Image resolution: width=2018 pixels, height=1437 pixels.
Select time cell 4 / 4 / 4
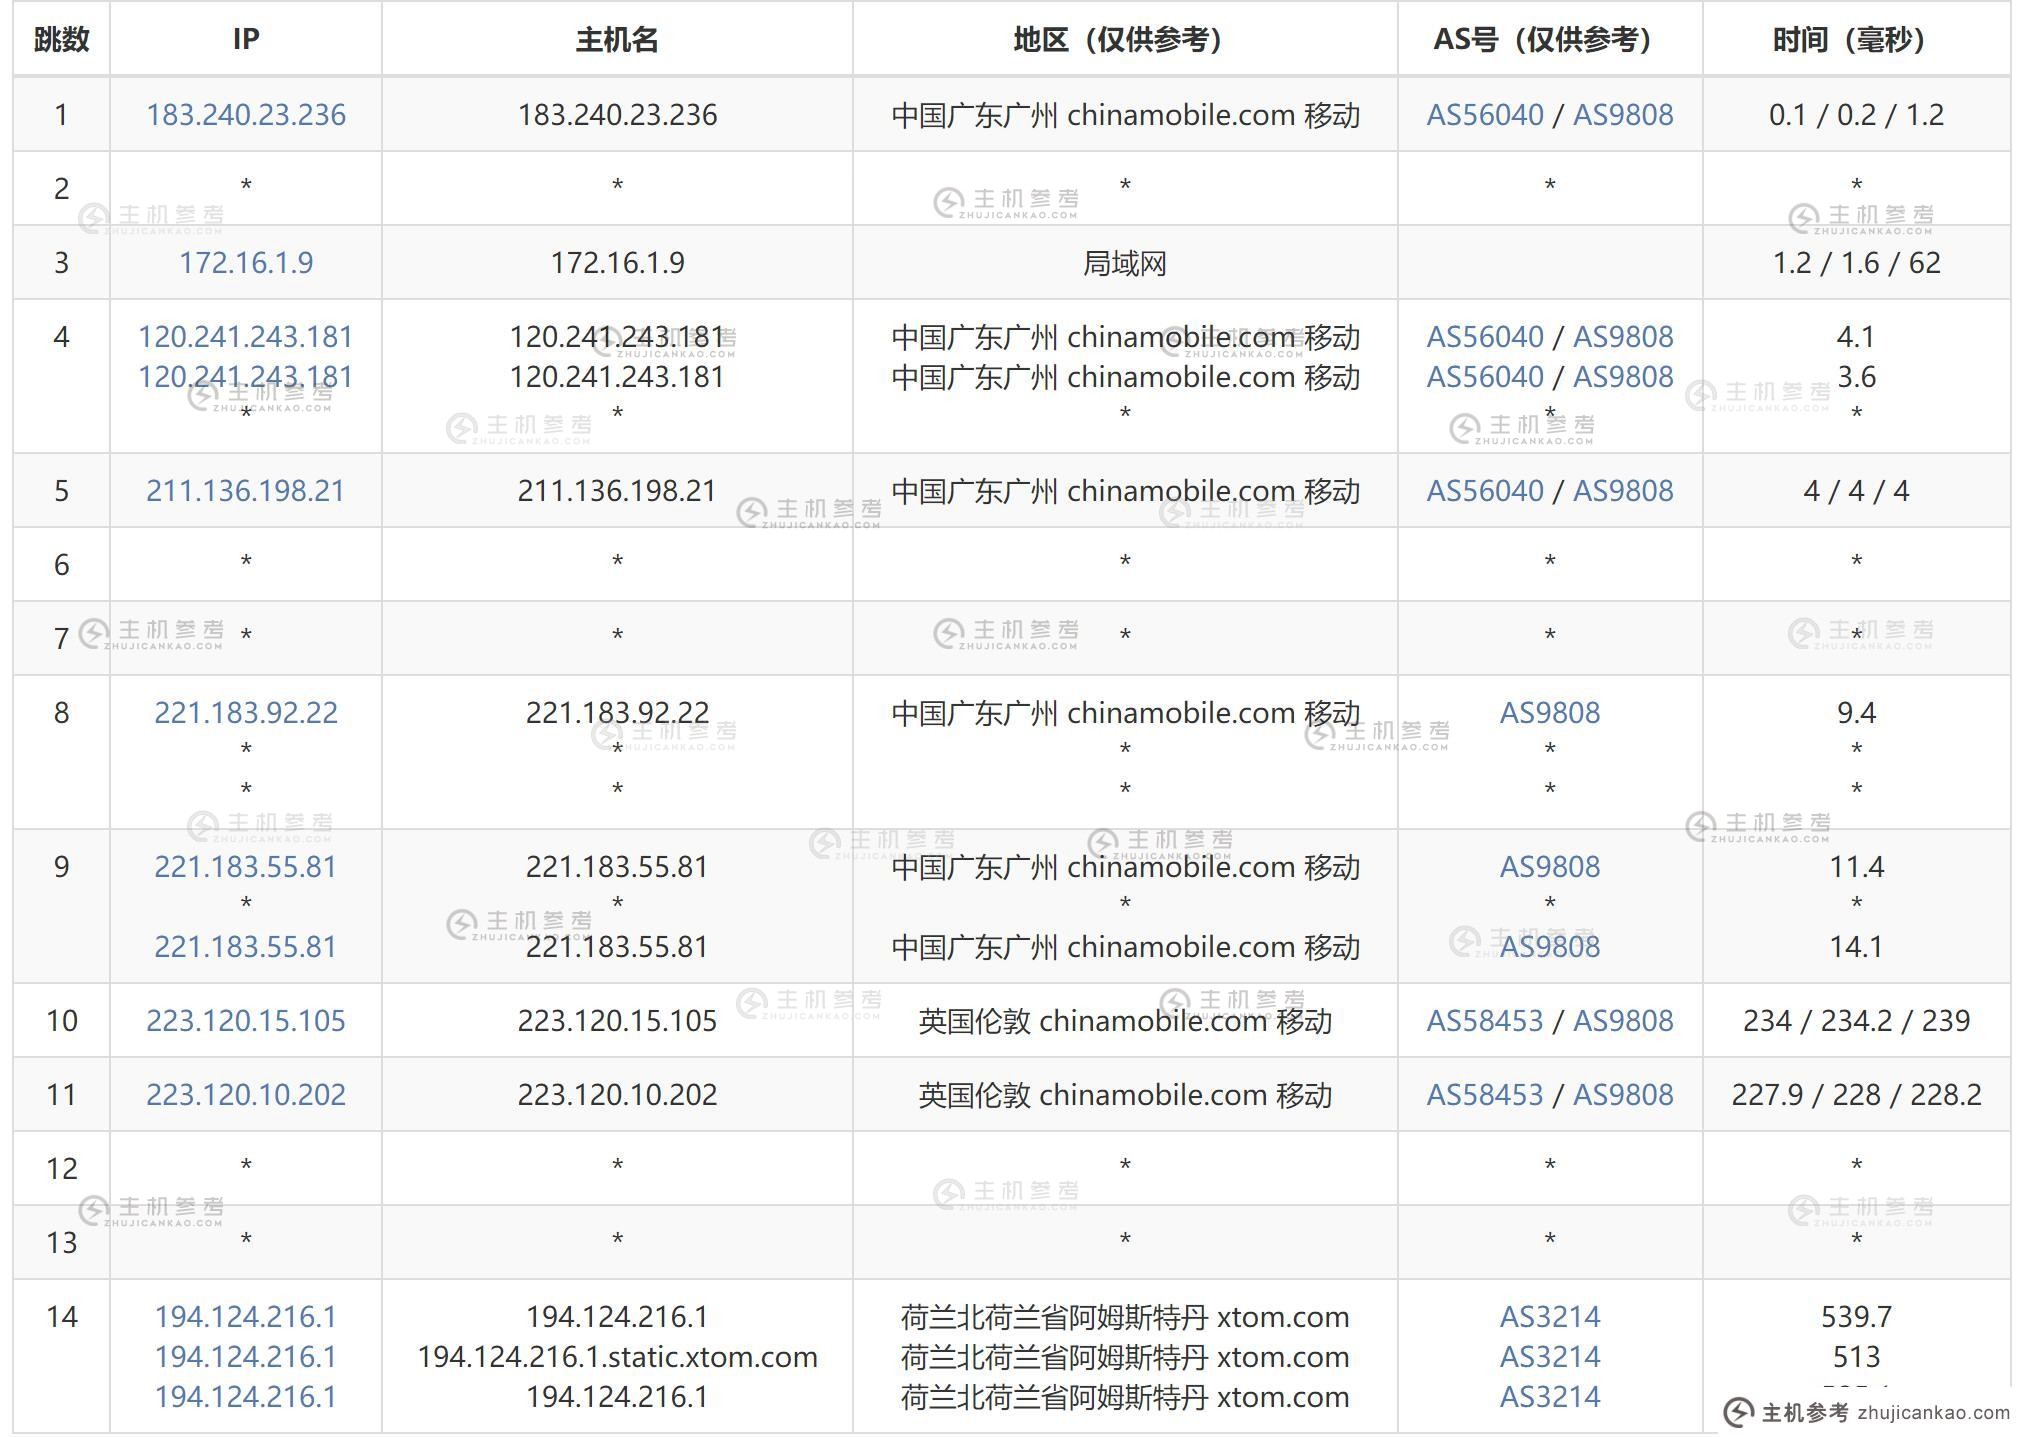tap(1857, 491)
